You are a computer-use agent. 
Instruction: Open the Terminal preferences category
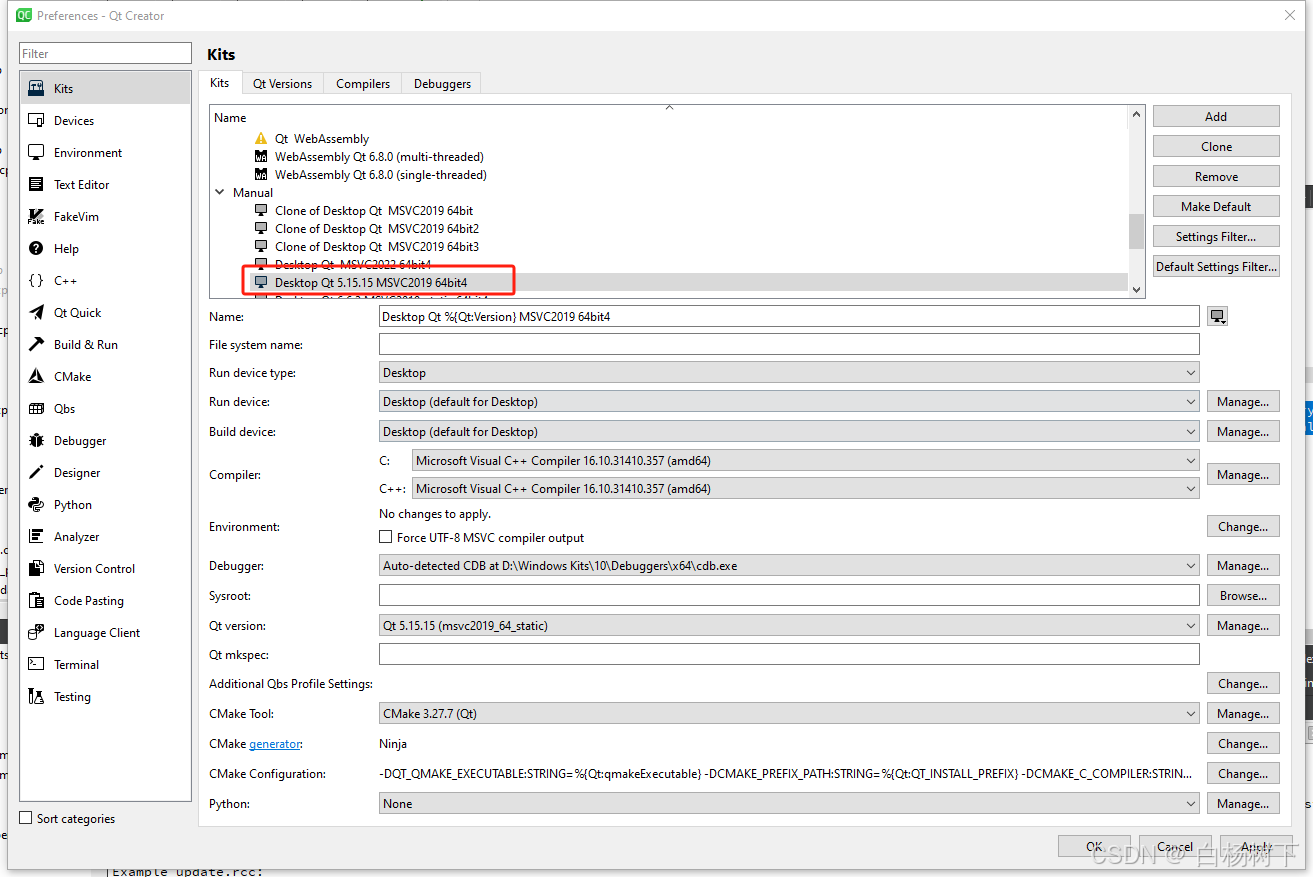[x=105, y=664]
